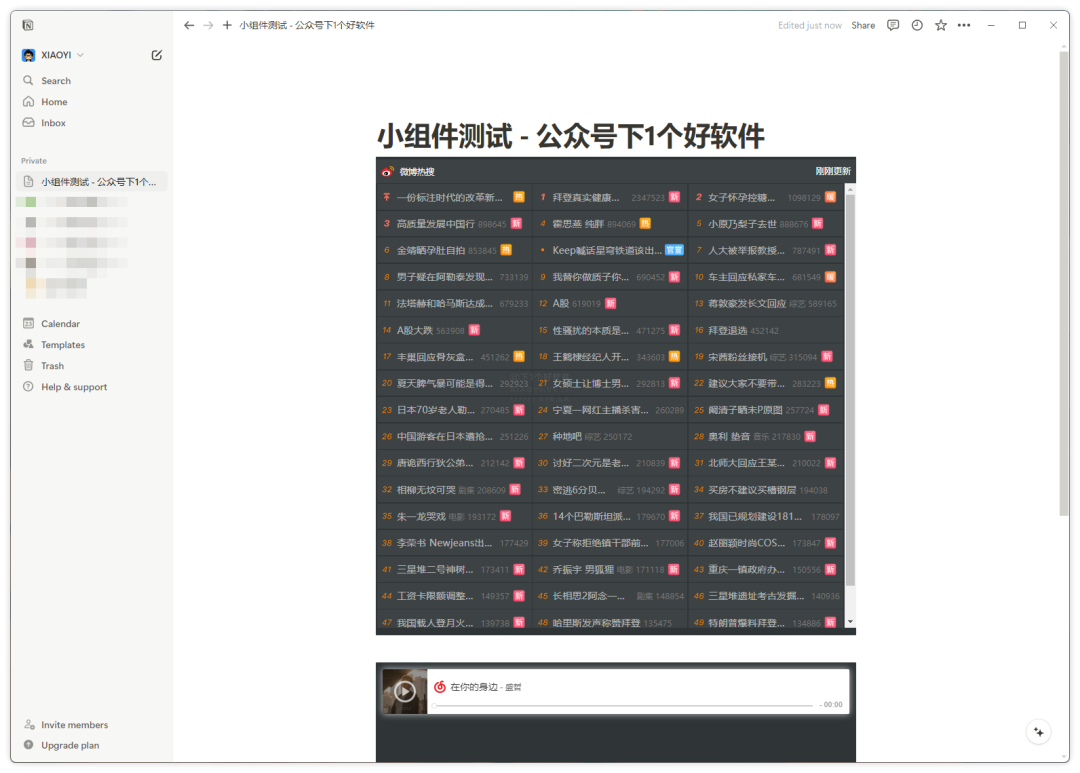
Task: Click the widget scrollbar down arrow
Action: click(x=850, y=621)
